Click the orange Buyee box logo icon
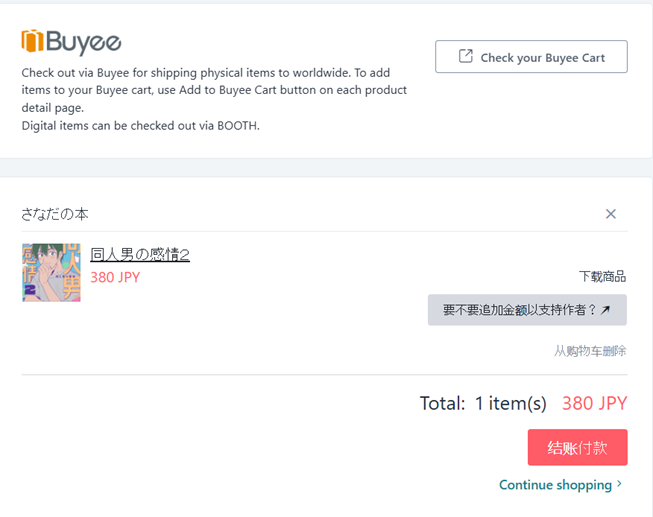Screen dimensions: 653x517 coord(33,42)
